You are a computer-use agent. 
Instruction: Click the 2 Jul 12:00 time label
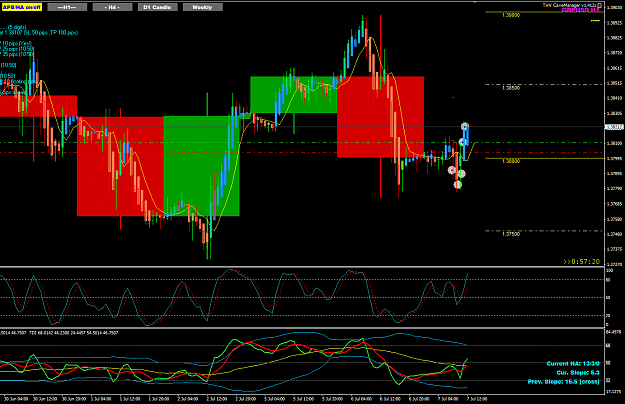pyautogui.click(x=217, y=399)
